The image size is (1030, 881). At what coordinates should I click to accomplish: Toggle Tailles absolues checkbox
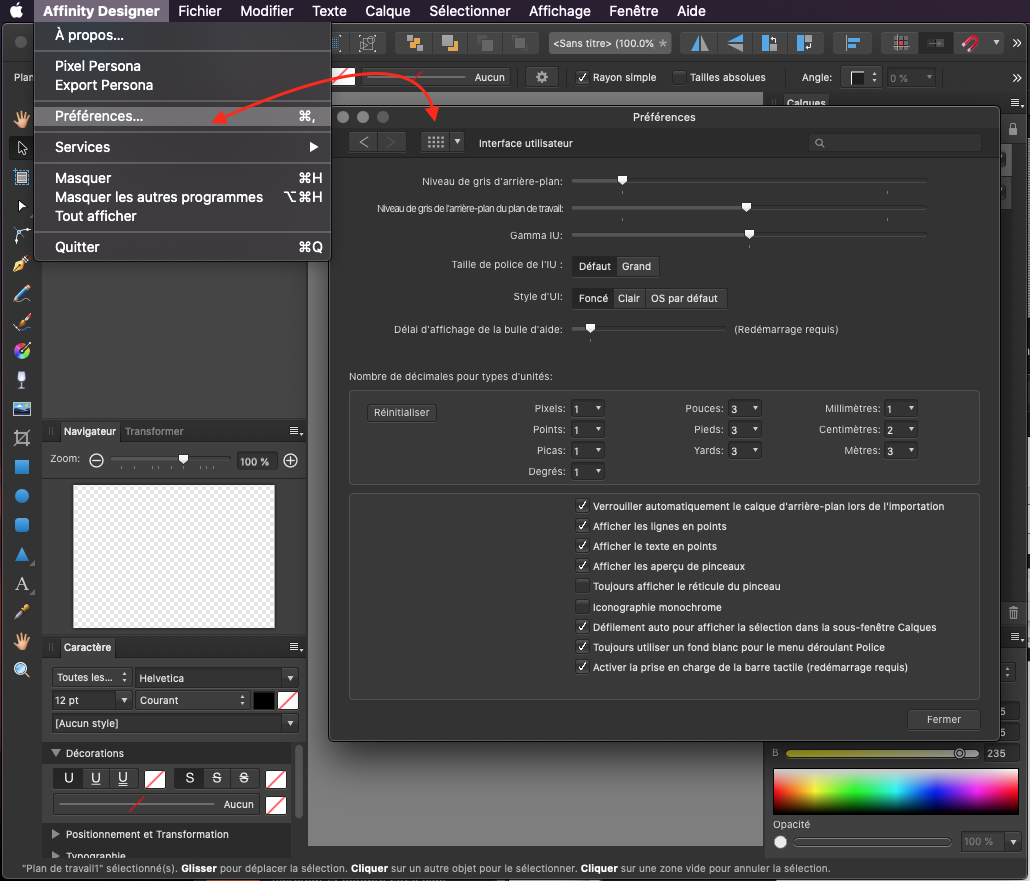click(679, 78)
